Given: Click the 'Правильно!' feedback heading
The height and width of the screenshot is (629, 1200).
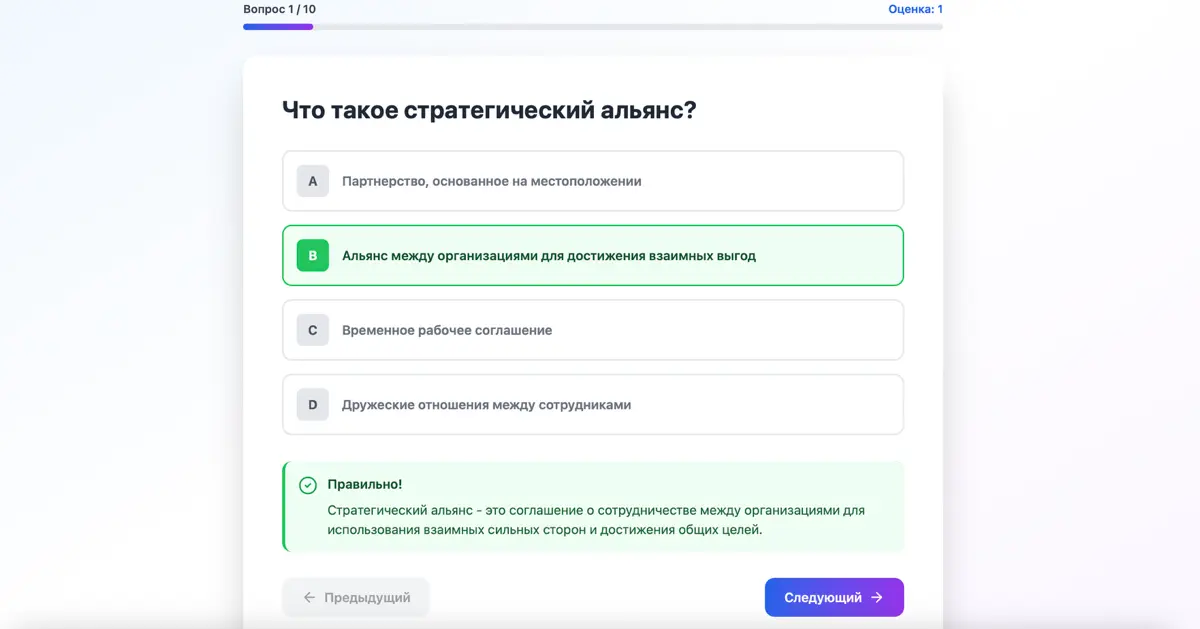Looking at the screenshot, I should [x=365, y=483].
